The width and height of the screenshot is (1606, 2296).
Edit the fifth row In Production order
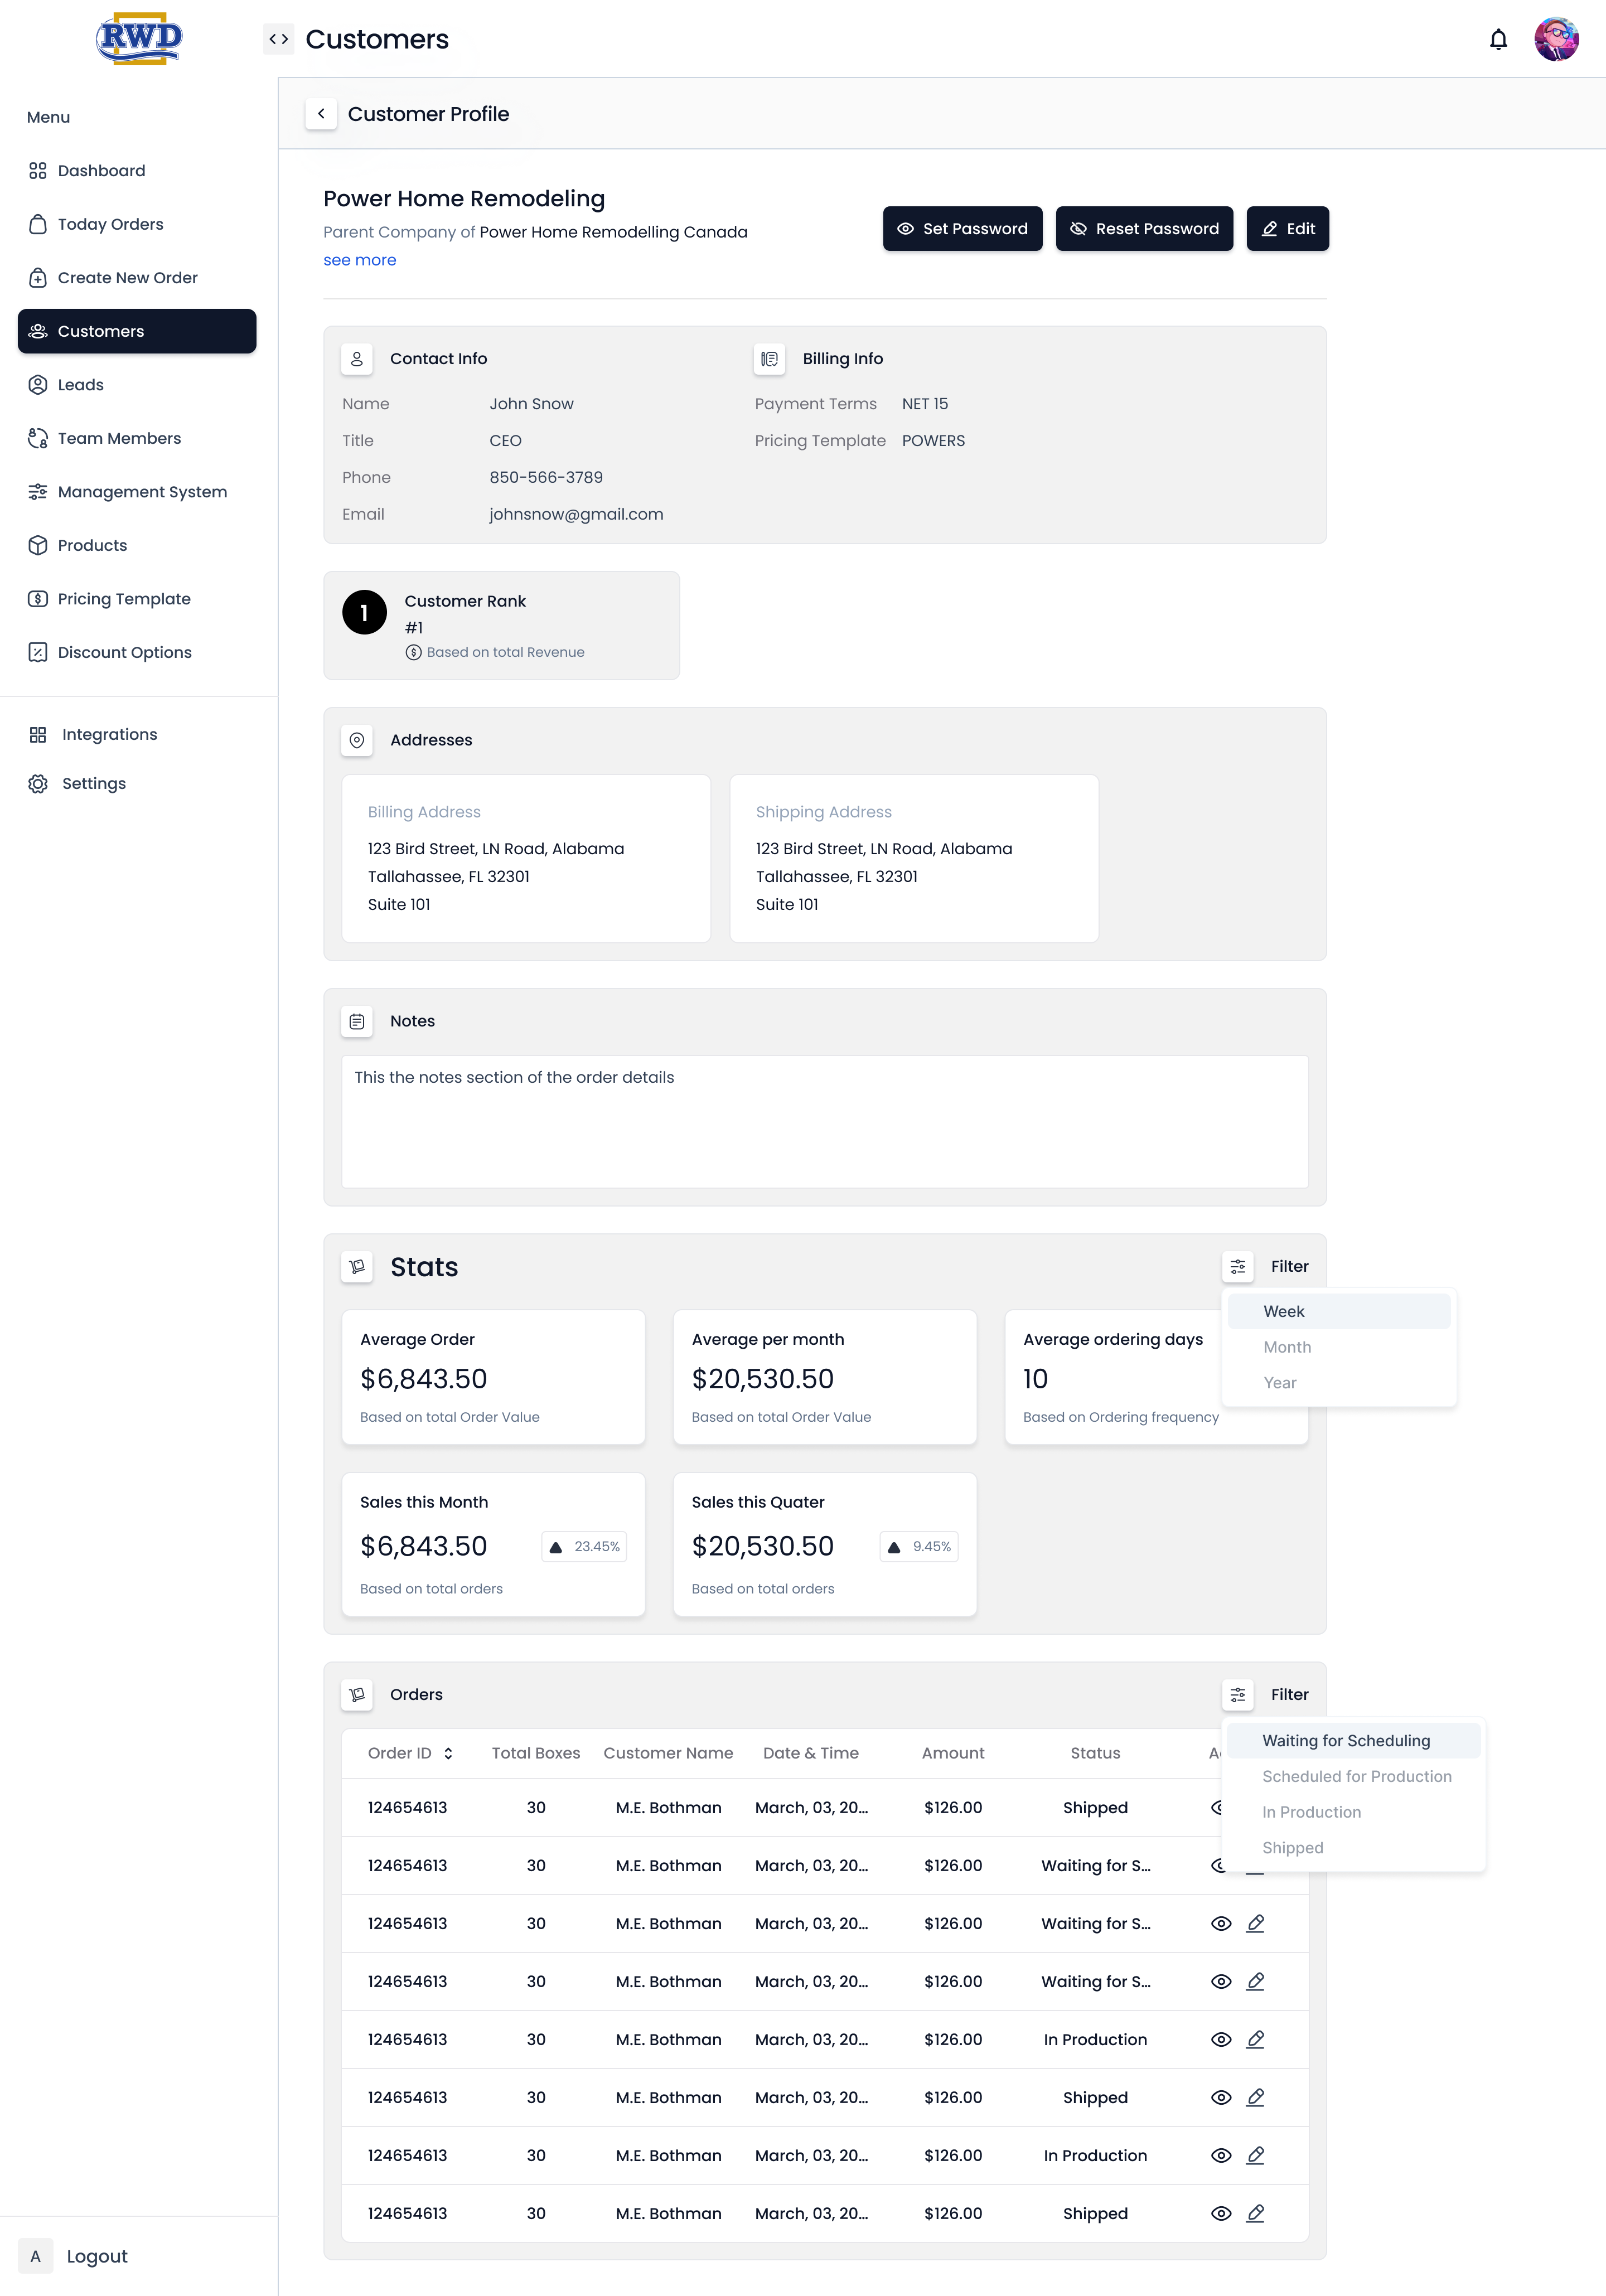pyautogui.click(x=1256, y=2040)
